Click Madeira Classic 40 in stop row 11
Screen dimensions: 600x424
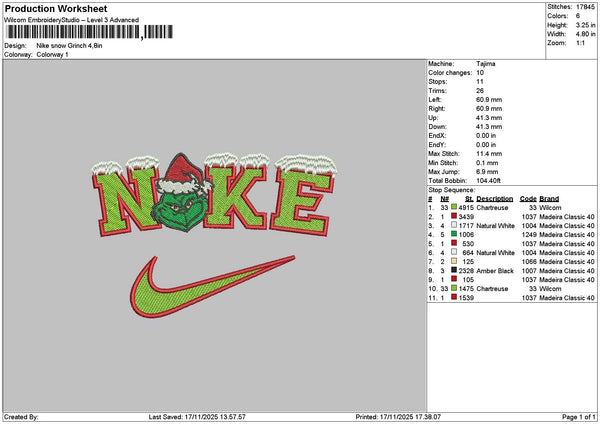(567, 298)
